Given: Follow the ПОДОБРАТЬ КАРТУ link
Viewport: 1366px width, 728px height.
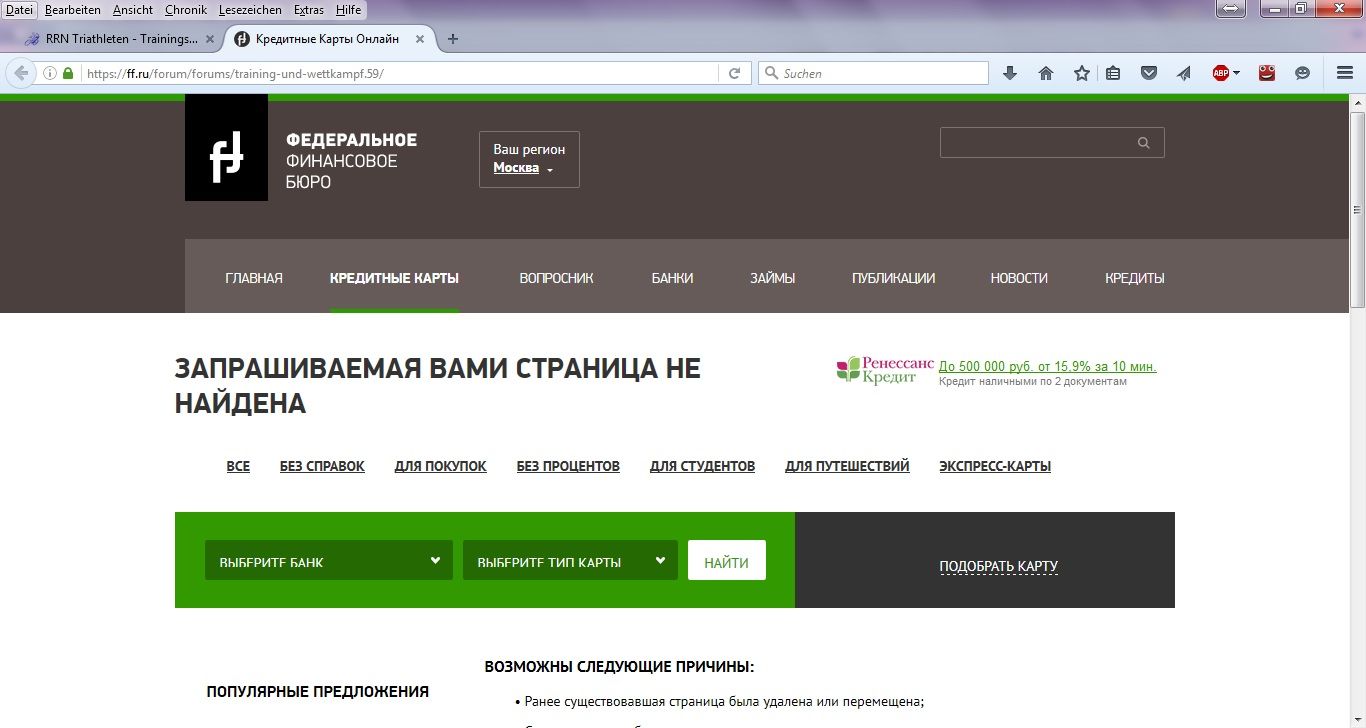Looking at the screenshot, I should [x=998, y=566].
